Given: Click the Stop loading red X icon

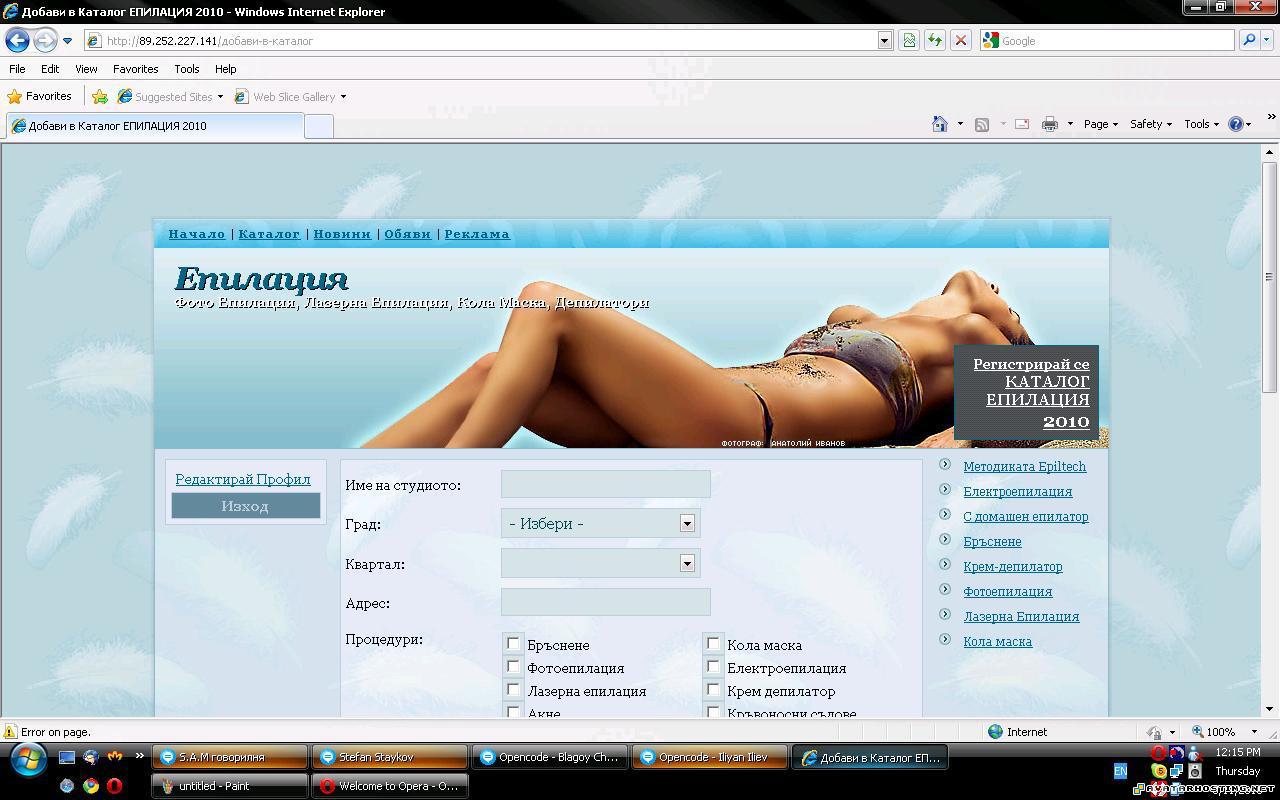Looking at the screenshot, I should point(960,41).
